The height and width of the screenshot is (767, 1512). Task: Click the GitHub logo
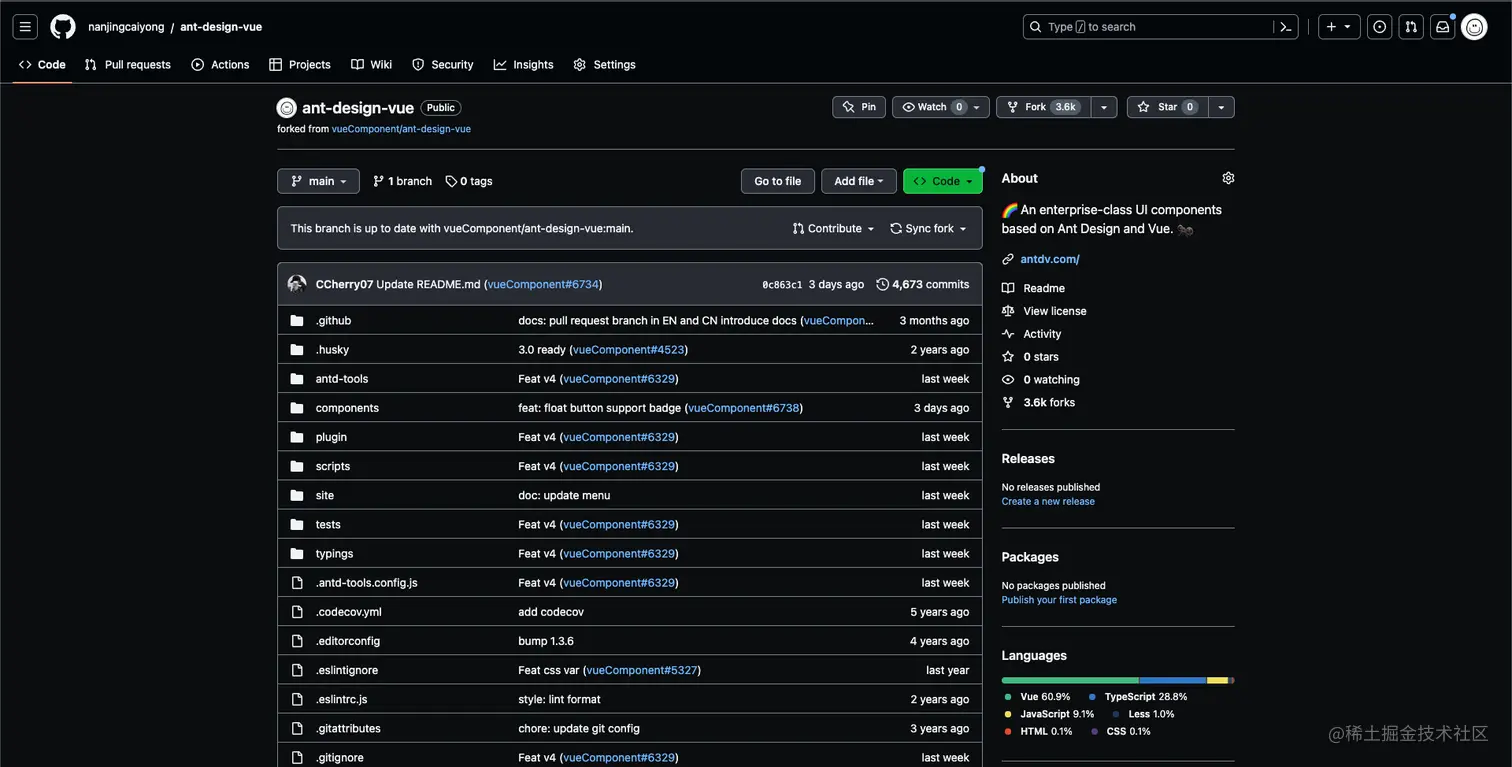click(x=63, y=27)
